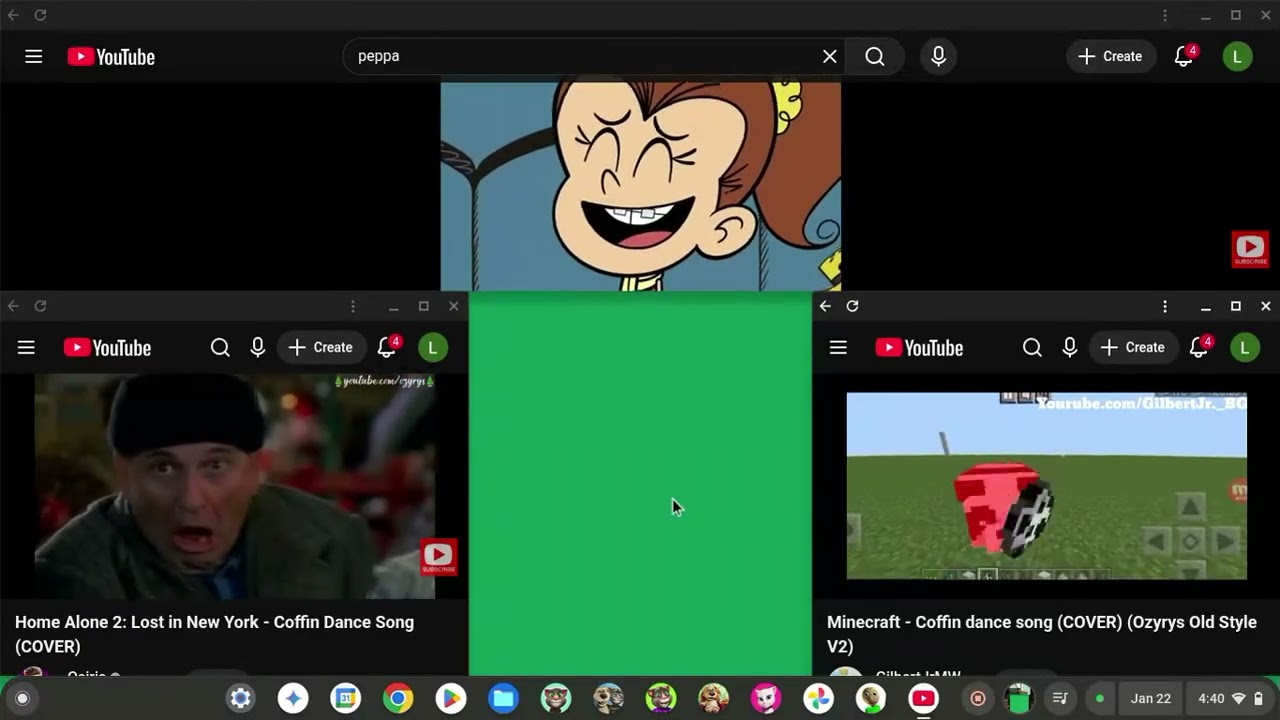Image resolution: width=1280 pixels, height=720 pixels.
Task: Open guide menu in bottom-left window
Action: point(26,348)
